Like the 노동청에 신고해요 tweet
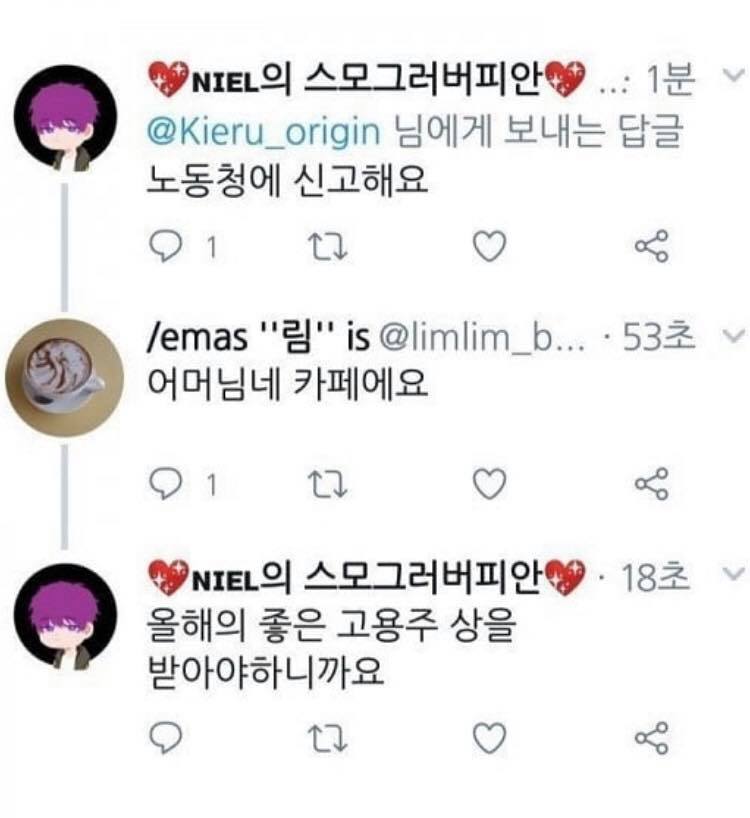750x818 pixels. tap(489, 245)
